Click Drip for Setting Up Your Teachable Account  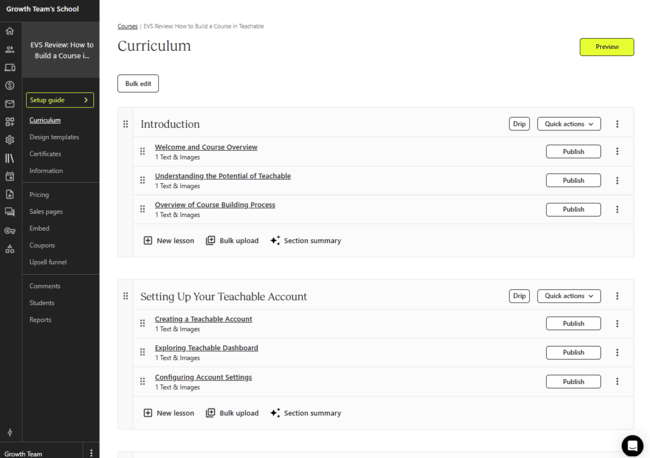coord(519,296)
